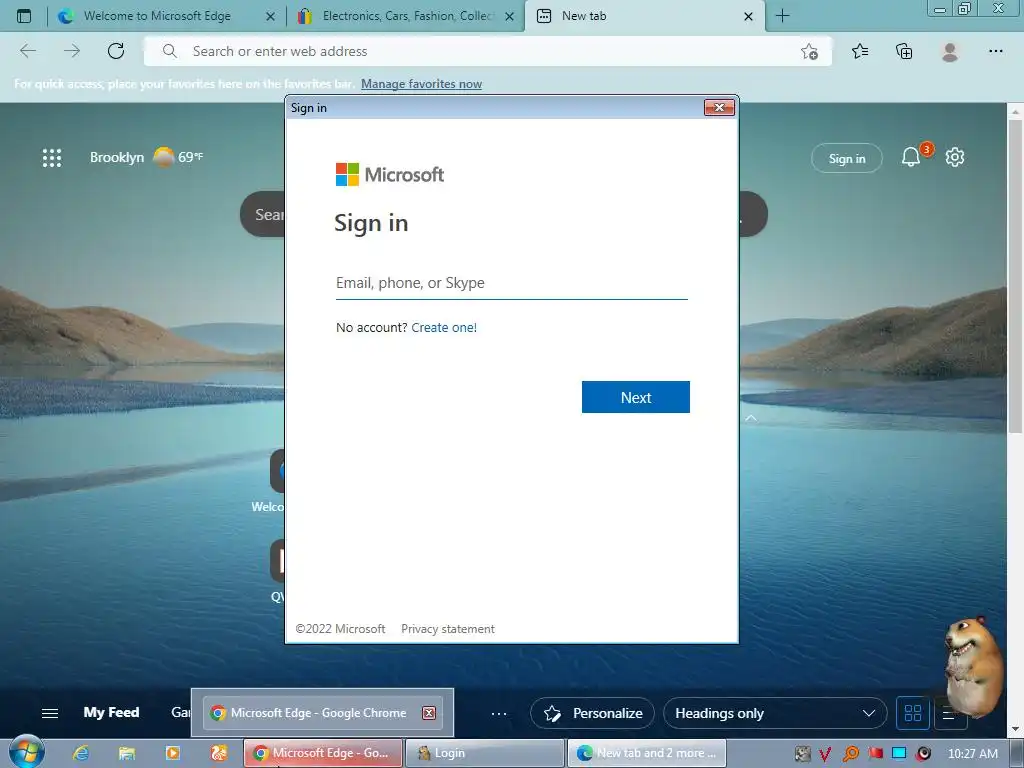The width and height of the screenshot is (1024, 768).
Task: Click the orange magnifier tray icon
Action: point(851,754)
